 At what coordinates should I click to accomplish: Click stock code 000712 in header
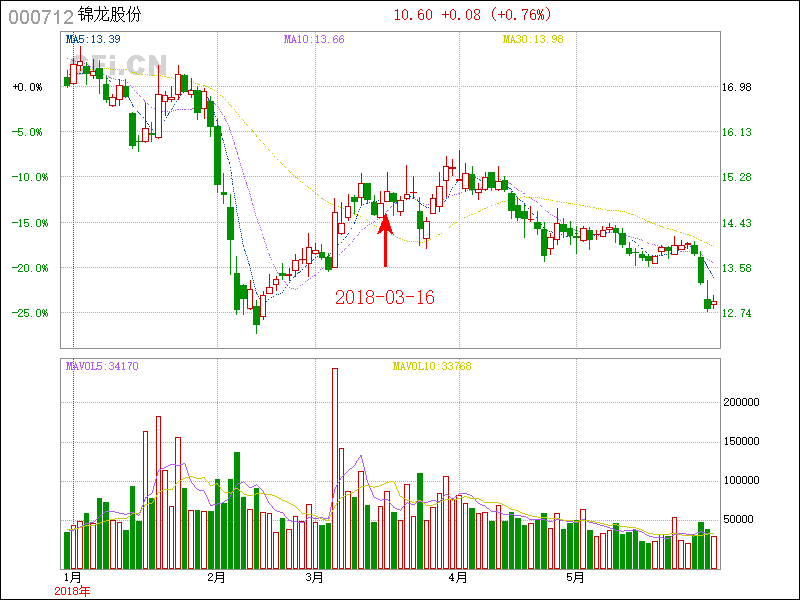(40, 15)
